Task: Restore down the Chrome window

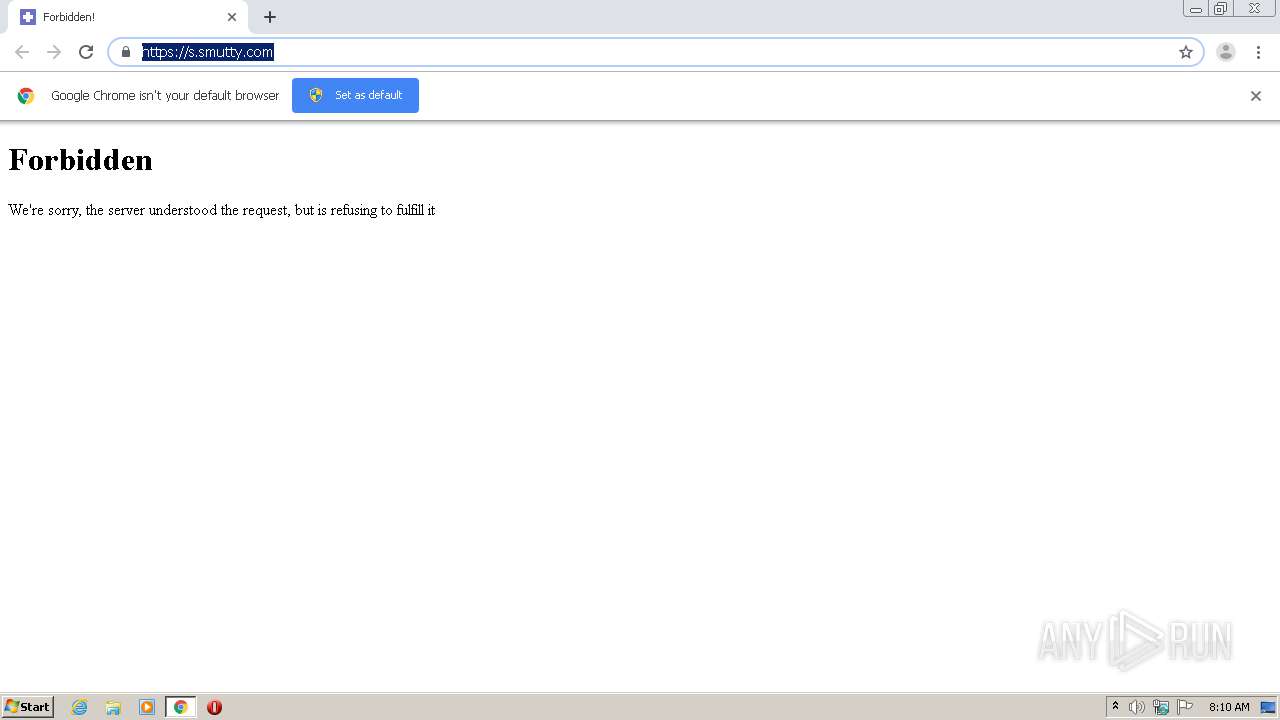Action: pos(1220,9)
